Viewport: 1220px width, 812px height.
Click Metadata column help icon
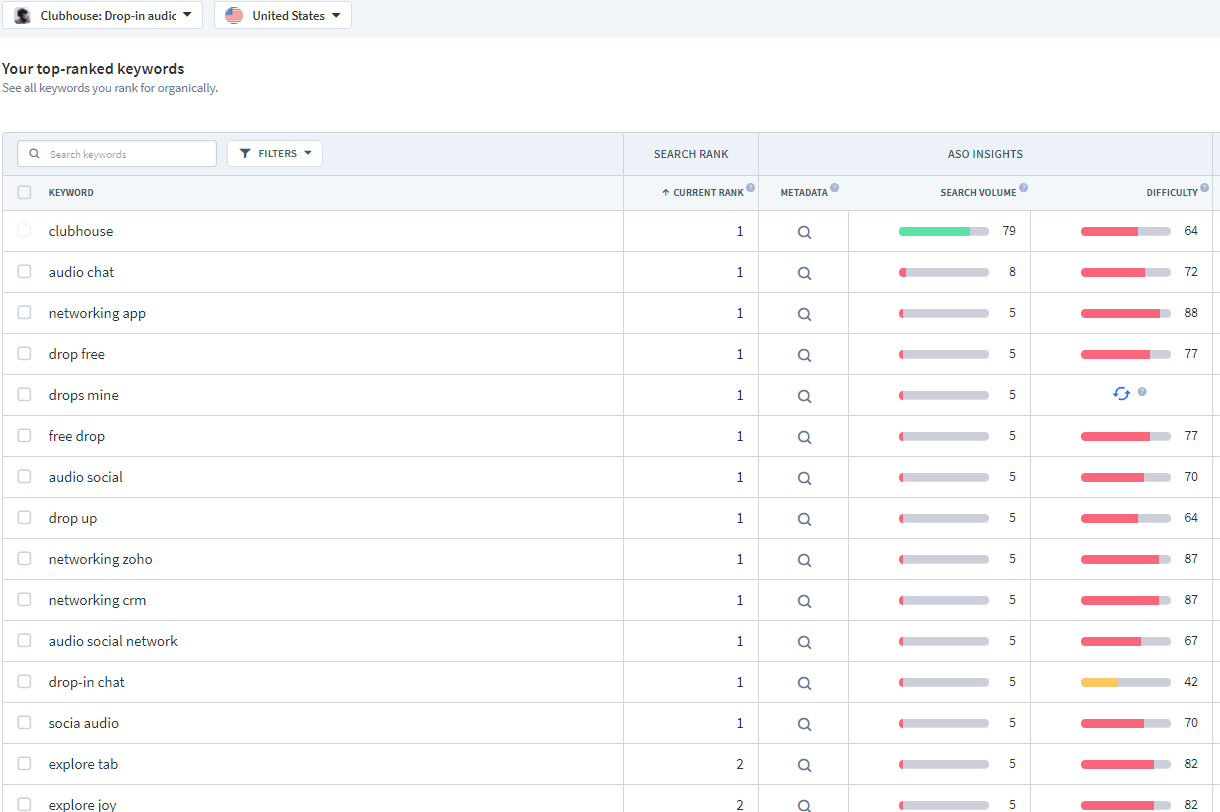coord(834,187)
